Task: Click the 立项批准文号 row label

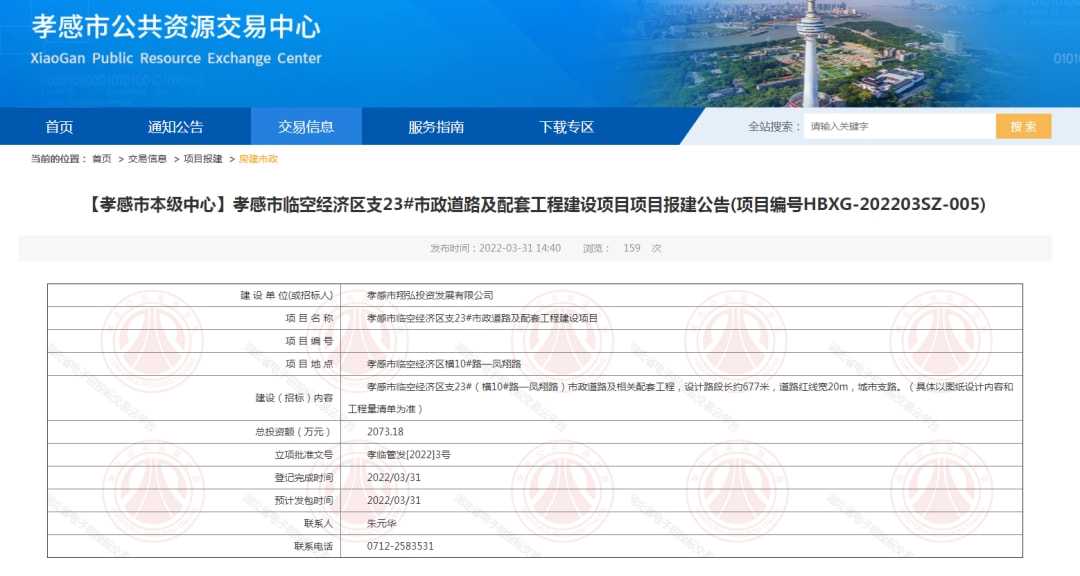Action: point(304,455)
